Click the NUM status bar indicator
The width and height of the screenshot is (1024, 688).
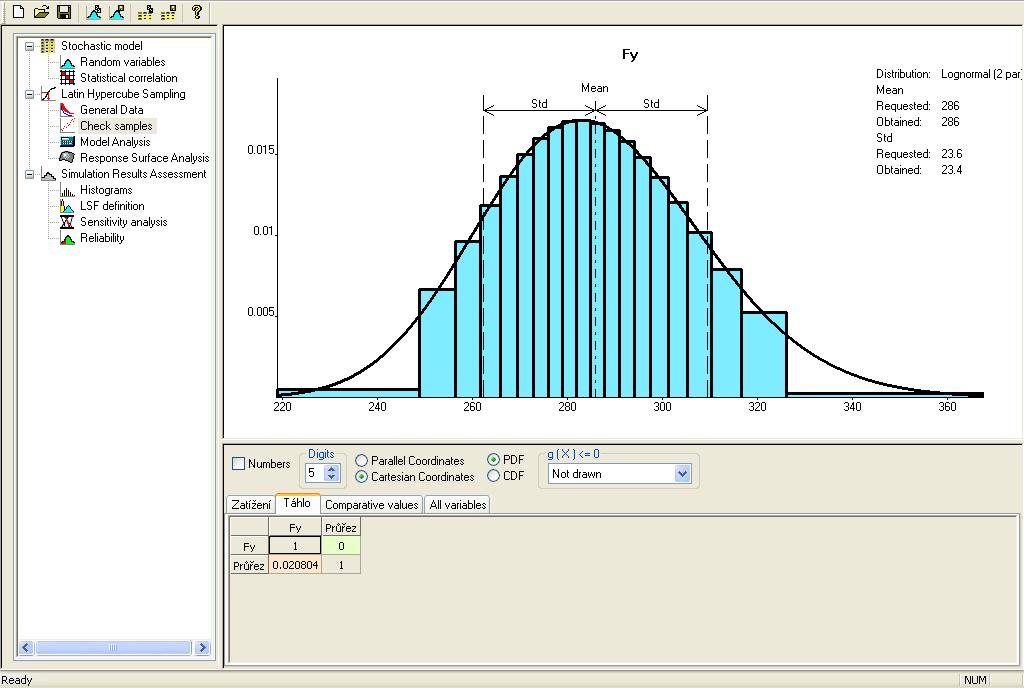[975, 680]
